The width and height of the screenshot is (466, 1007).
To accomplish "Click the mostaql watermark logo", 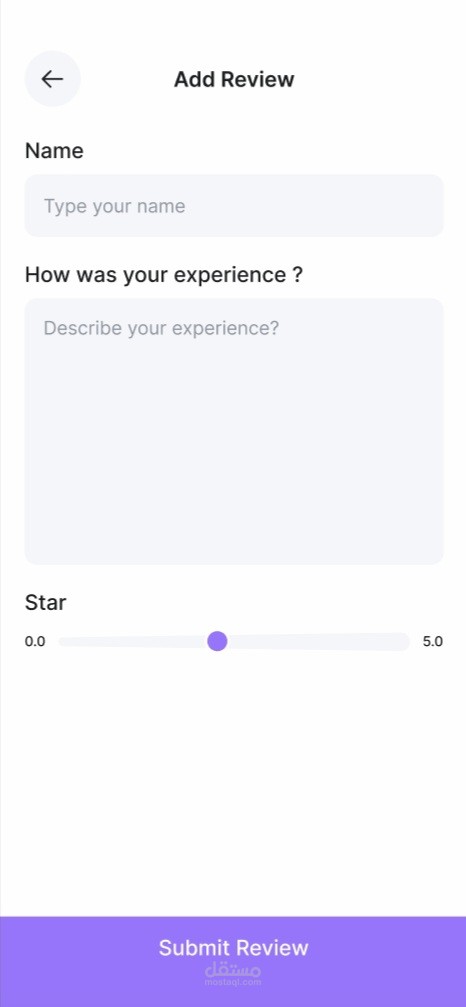I will pyautogui.click(x=233, y=970).
